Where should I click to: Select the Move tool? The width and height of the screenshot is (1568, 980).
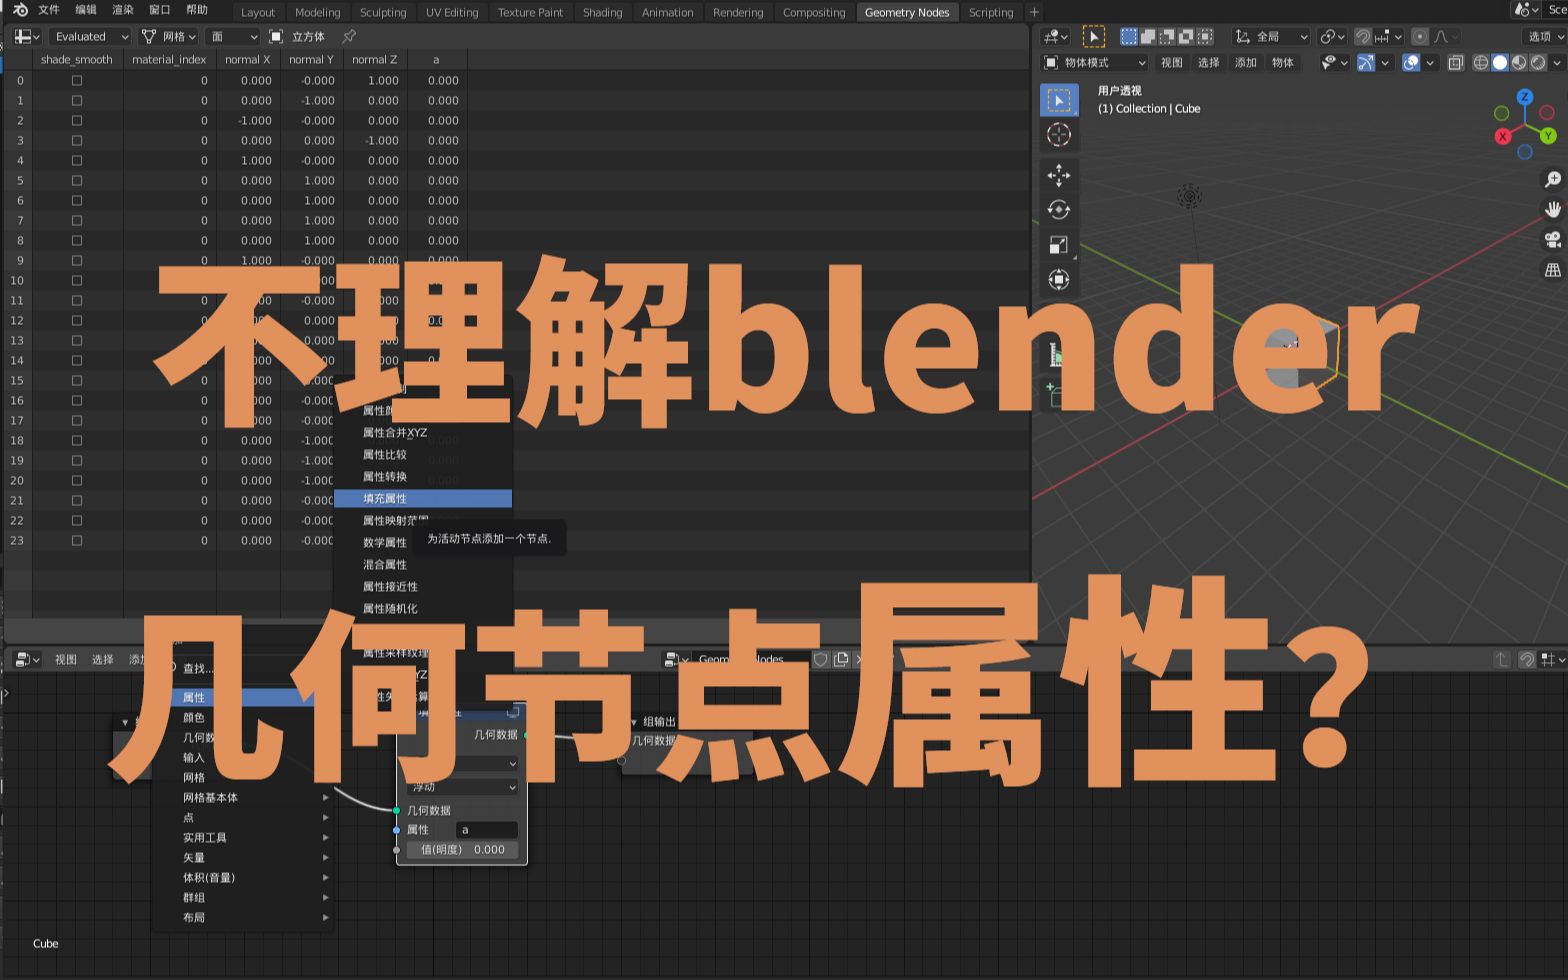point(1059,175)
